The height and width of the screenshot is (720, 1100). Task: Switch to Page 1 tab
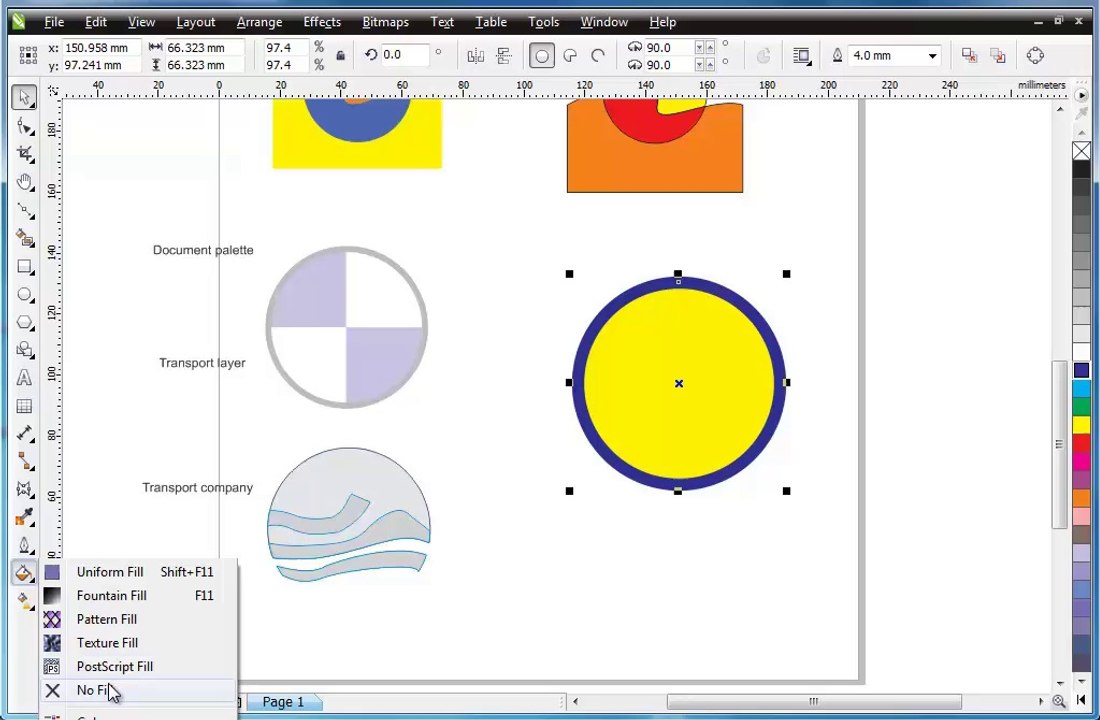283,702
